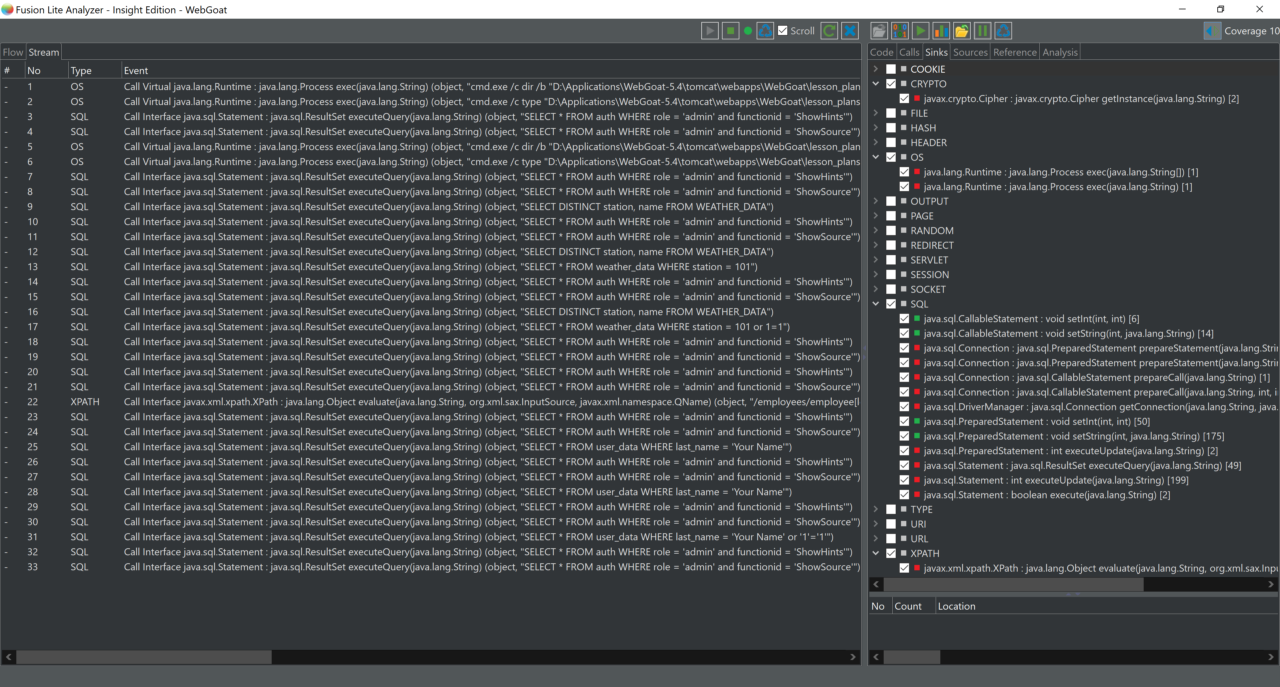Click the blue X clear icon
The width and height of the screenshot is (1280, 687).
coord(850,31)
